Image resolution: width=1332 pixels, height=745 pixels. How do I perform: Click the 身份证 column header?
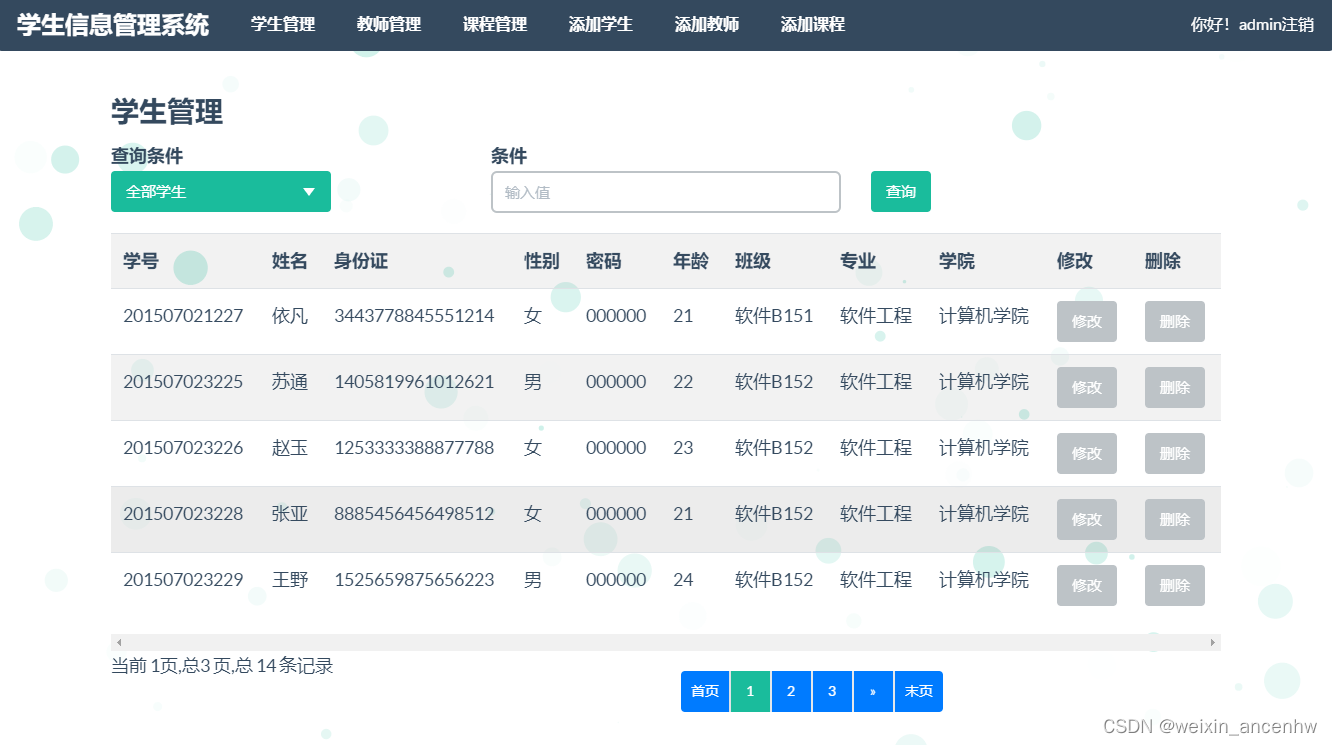click(x=361, y=262)
